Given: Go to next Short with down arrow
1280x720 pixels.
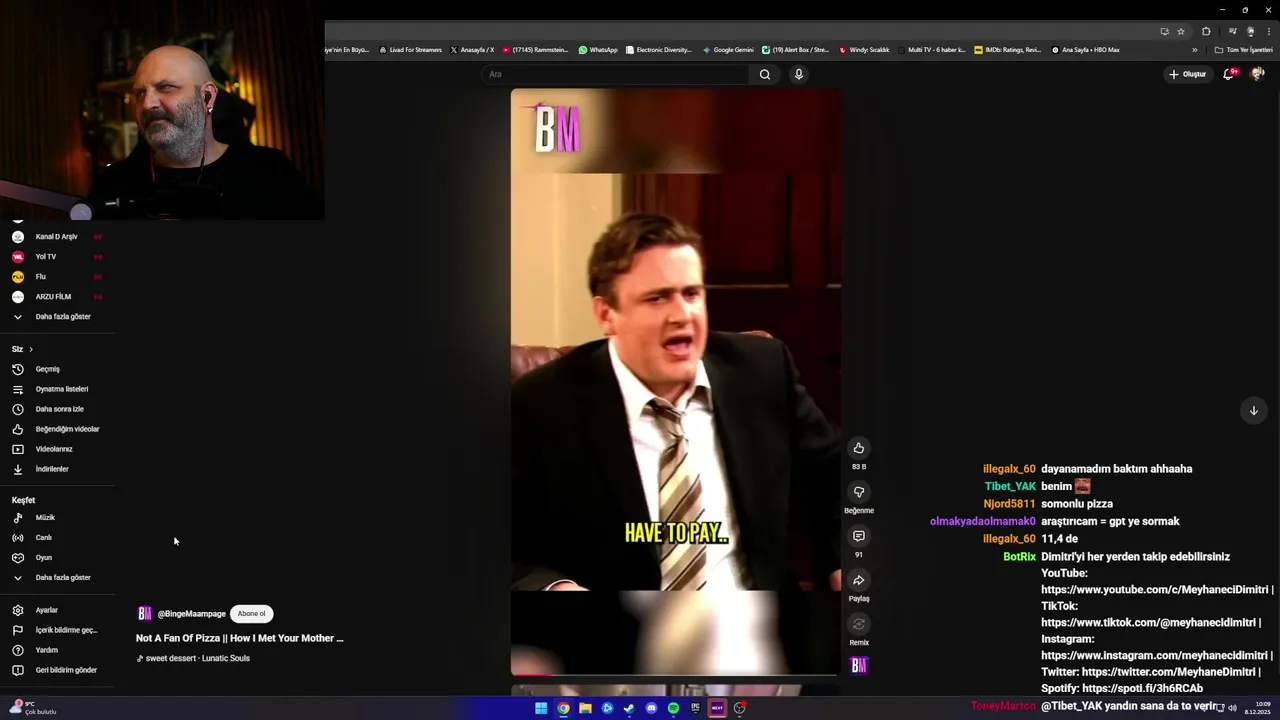Looking at the screenshot, I should click(1253, 411).
